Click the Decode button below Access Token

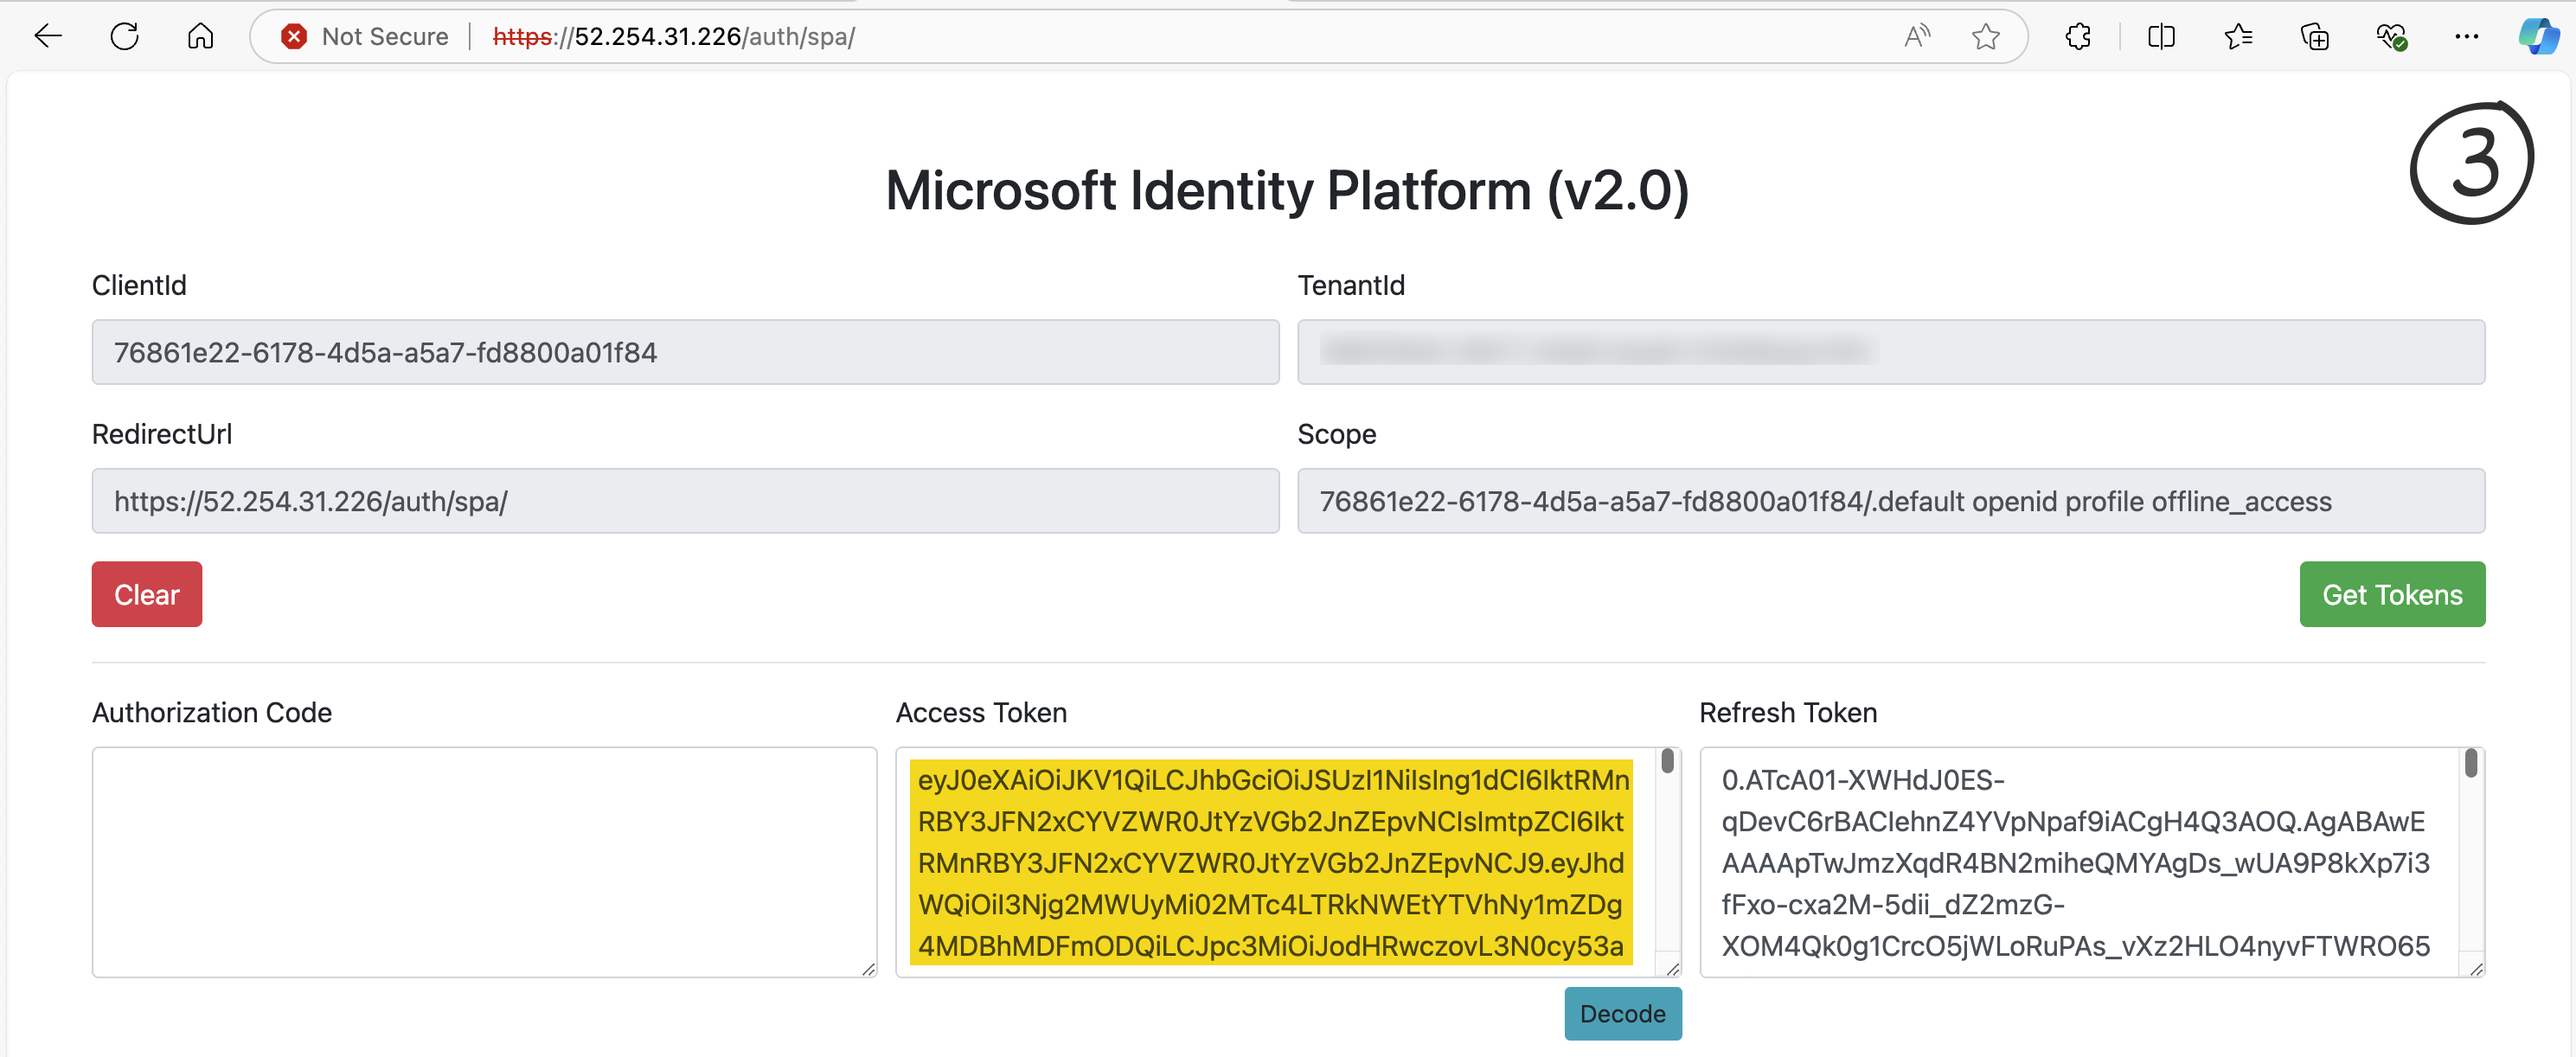(x=1622, y=1013)
